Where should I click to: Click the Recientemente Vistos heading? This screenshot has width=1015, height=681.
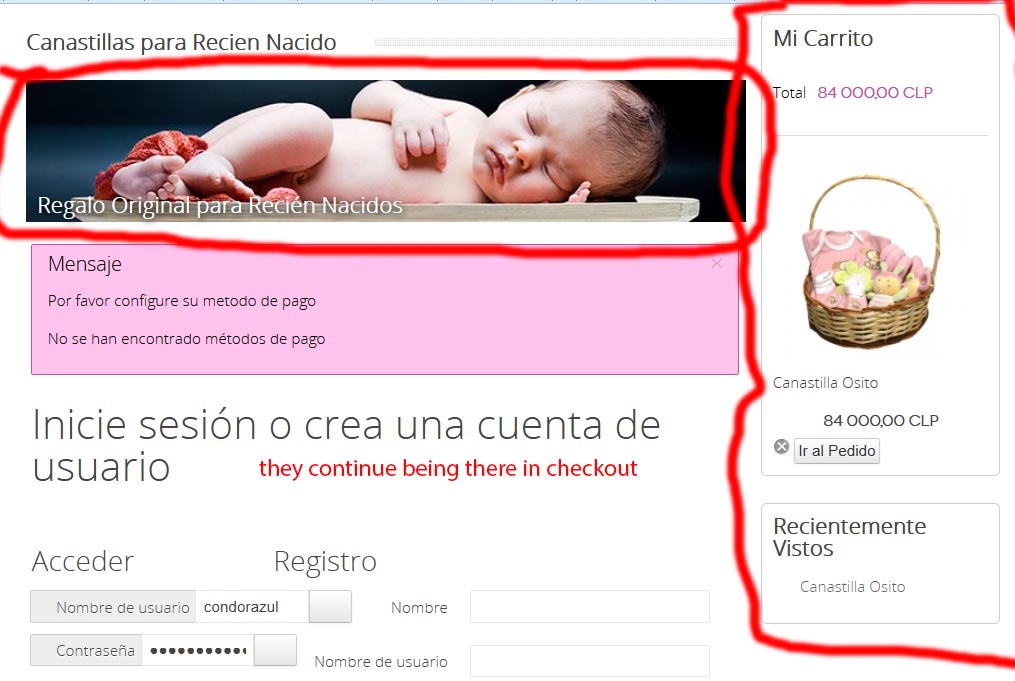[x=849, y=537]
